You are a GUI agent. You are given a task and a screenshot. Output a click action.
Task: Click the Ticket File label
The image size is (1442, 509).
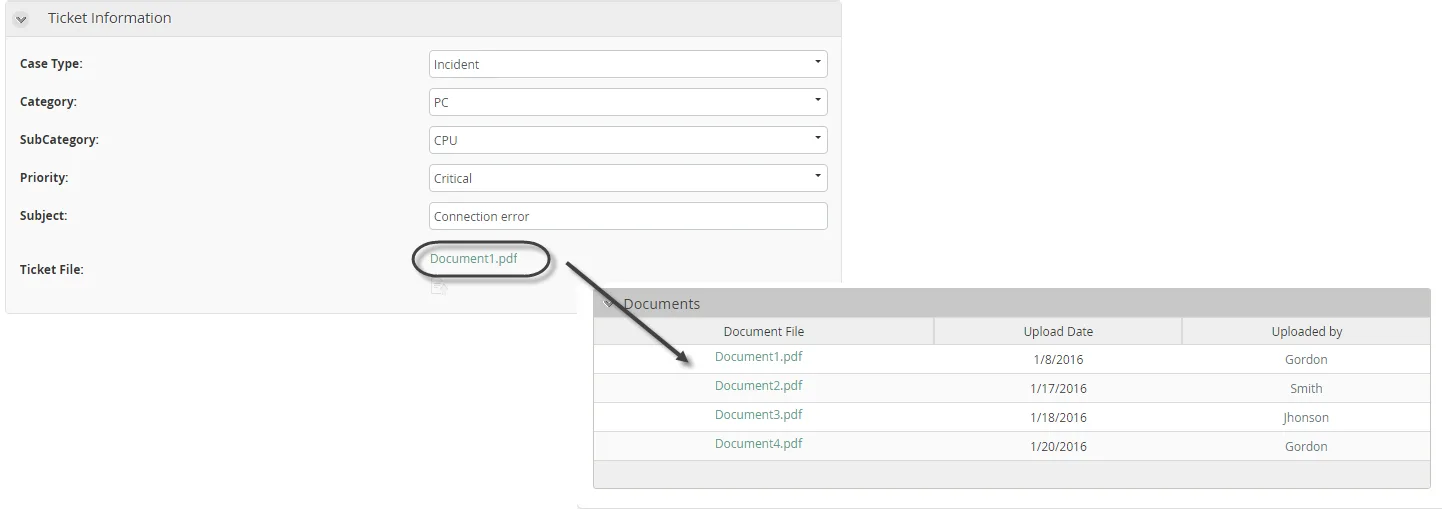(x=52, y=270)
